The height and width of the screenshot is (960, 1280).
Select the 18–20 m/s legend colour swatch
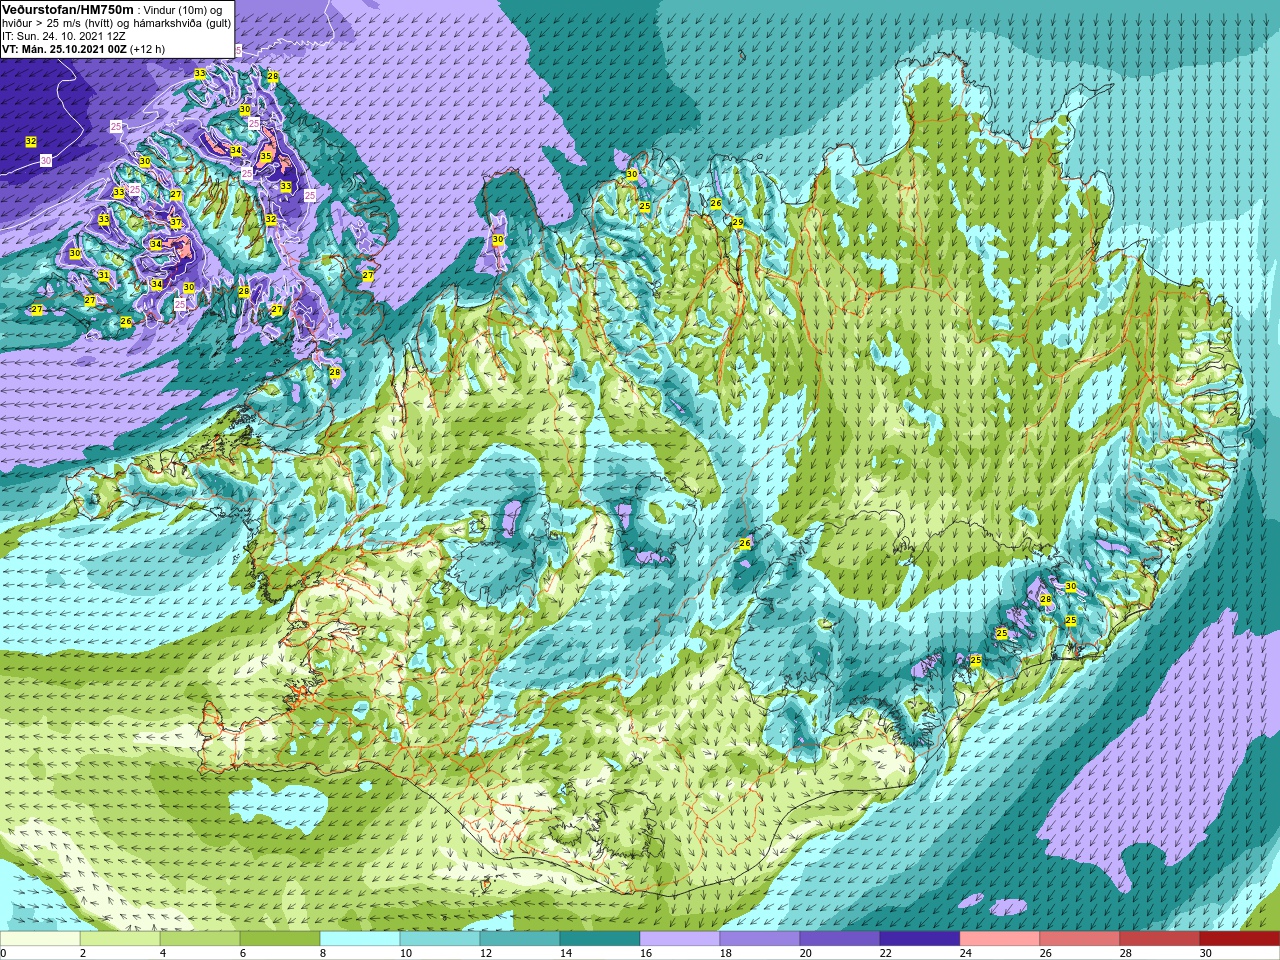(x=760, y=939)
